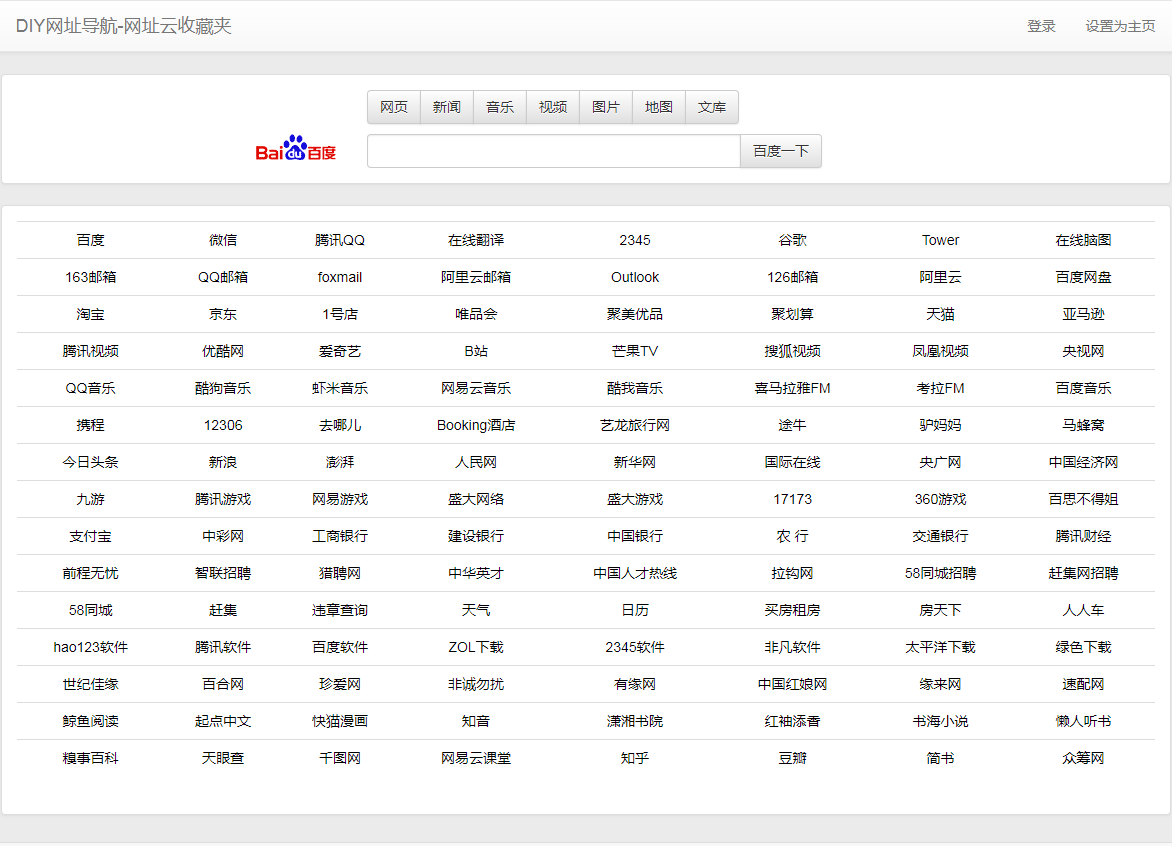
Task: Open the 登录 login page
Action: (x=1042, y=26)
